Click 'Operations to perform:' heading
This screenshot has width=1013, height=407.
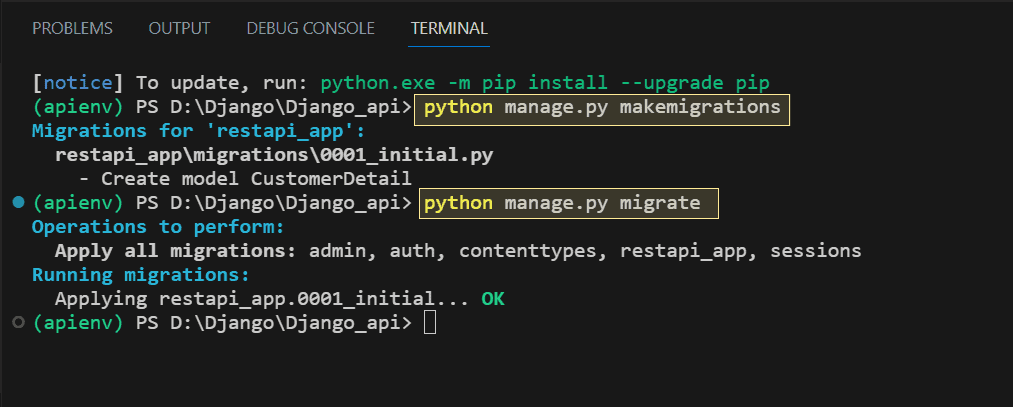click(x=158, y=227)
